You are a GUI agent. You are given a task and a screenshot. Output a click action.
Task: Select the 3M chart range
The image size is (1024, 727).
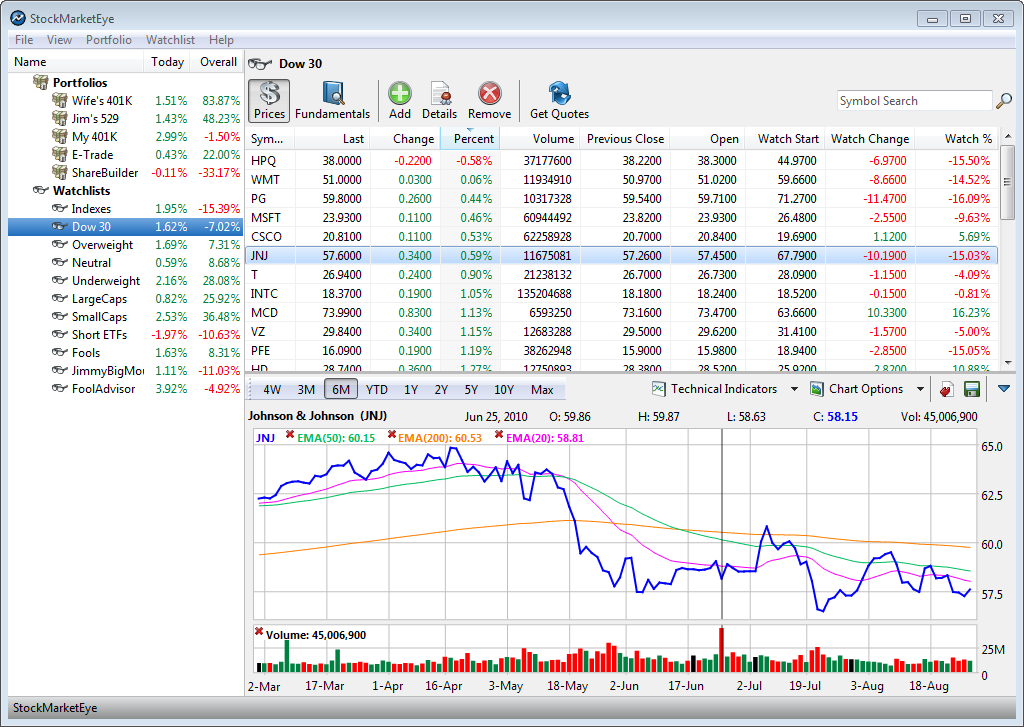click(x=306, y=390)
